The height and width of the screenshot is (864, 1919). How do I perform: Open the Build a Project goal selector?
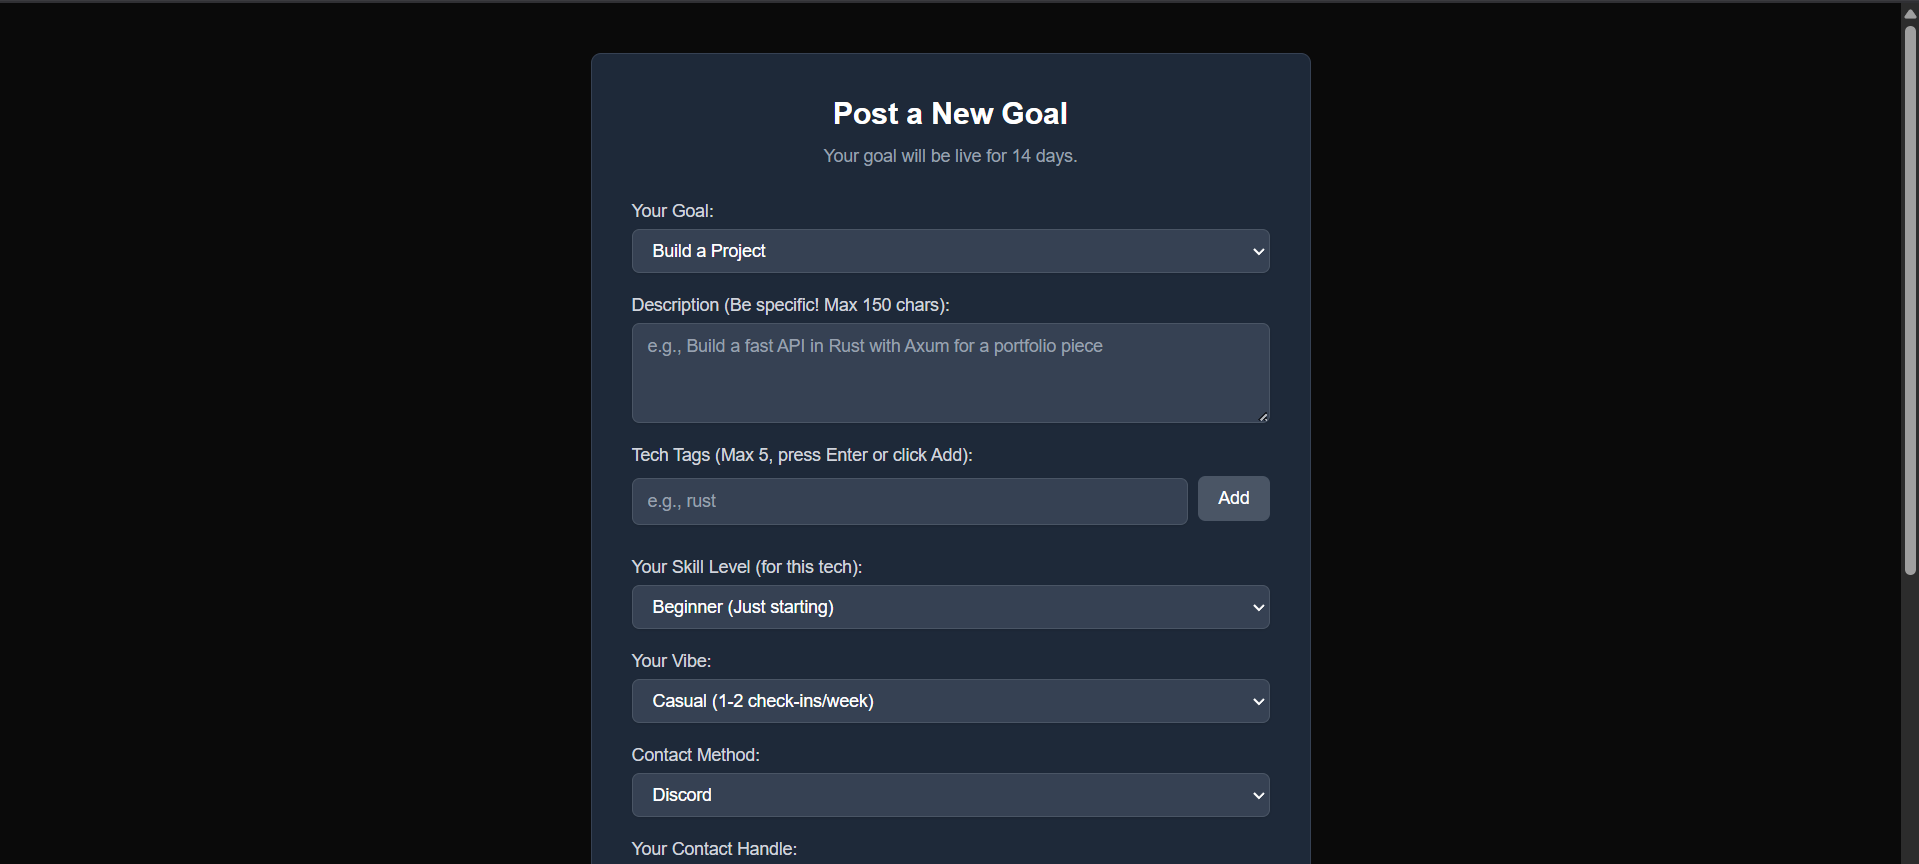(950, 251)
